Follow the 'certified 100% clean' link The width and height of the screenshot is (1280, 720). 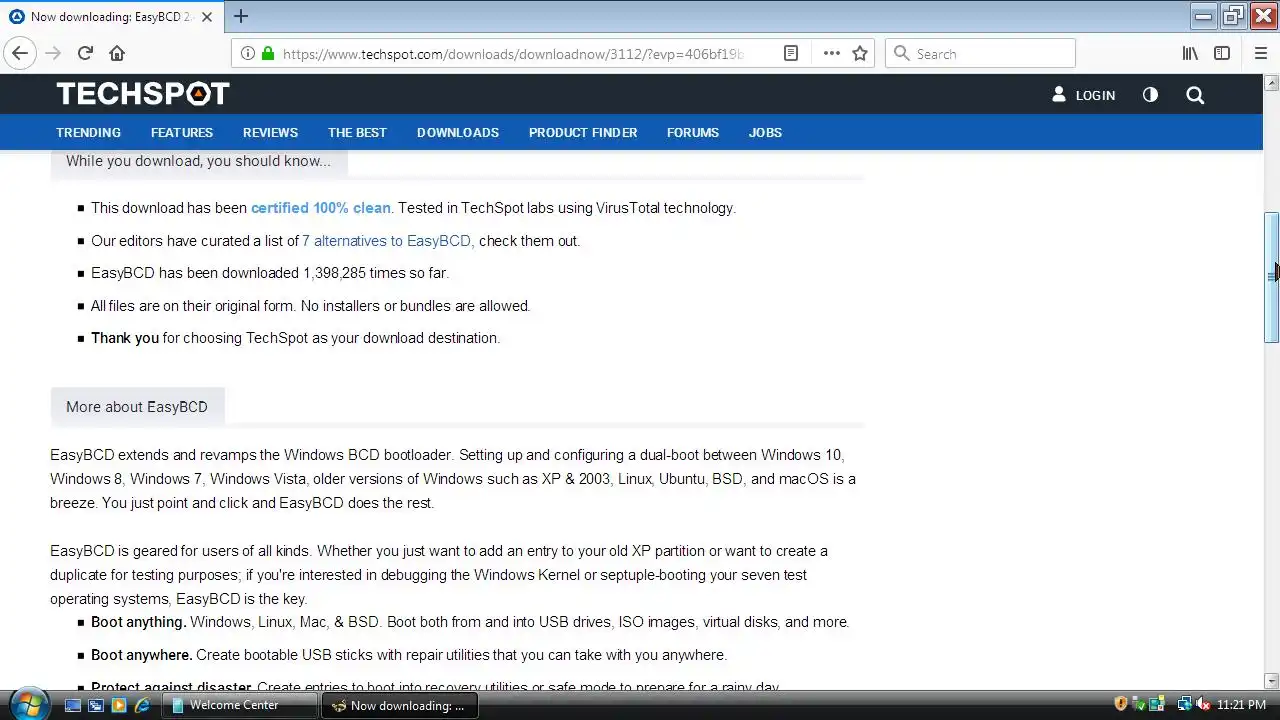coord(321,208)
